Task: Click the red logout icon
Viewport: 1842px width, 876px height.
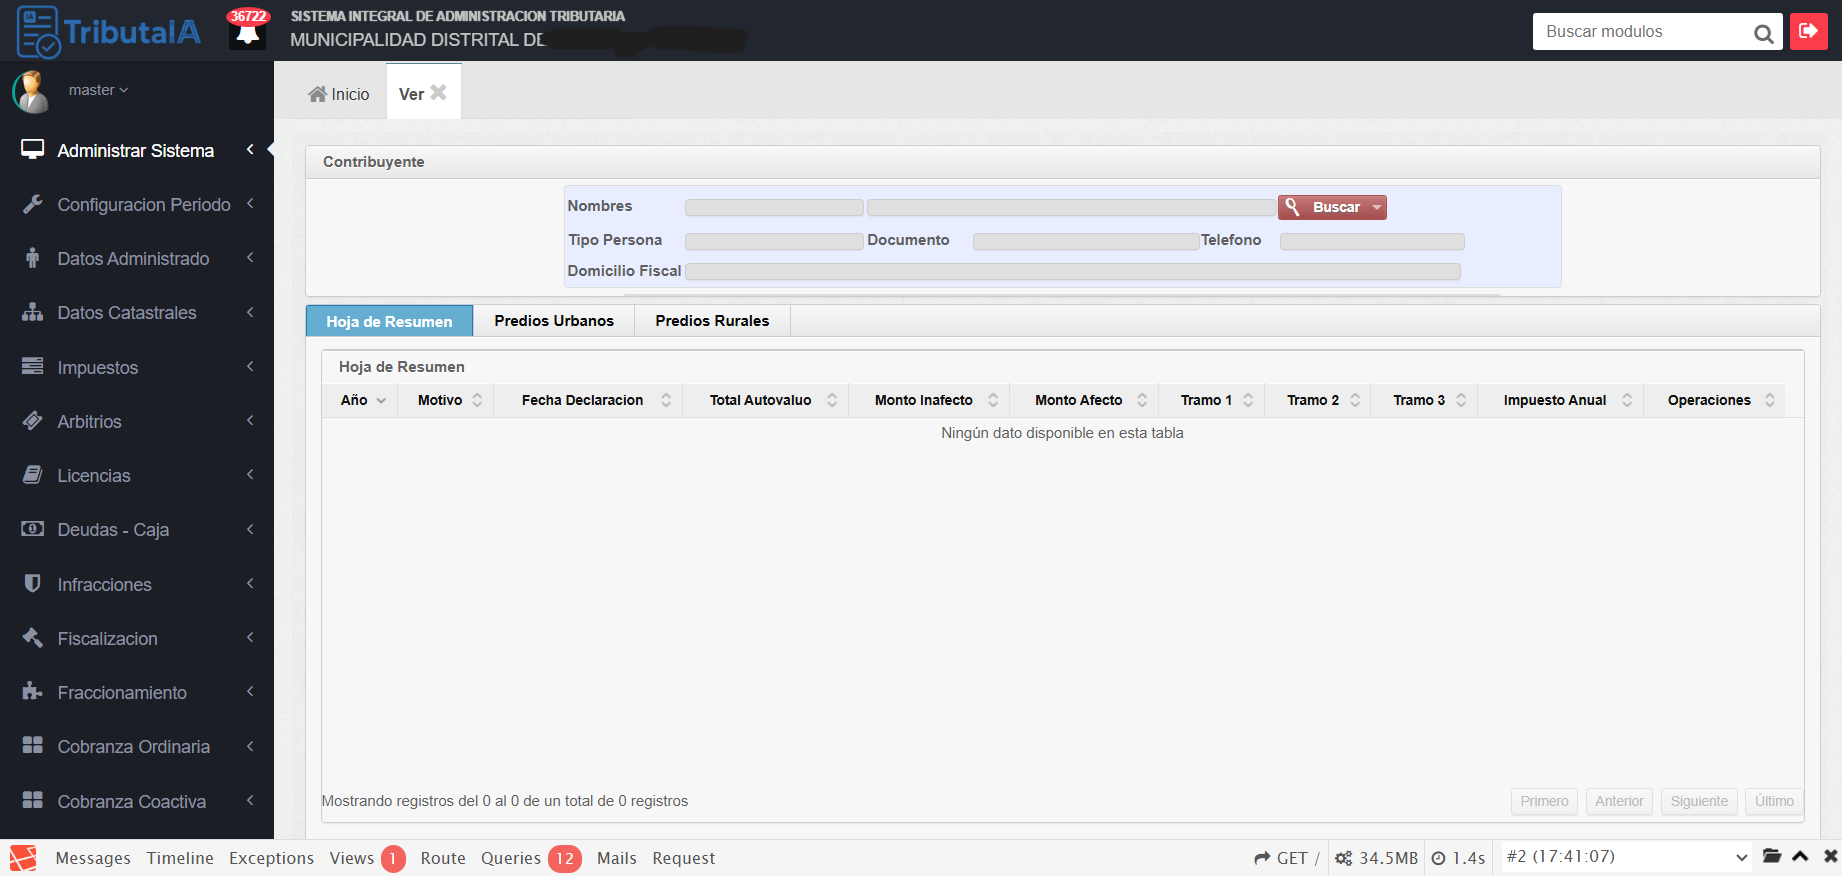Action: [1808, 31]
